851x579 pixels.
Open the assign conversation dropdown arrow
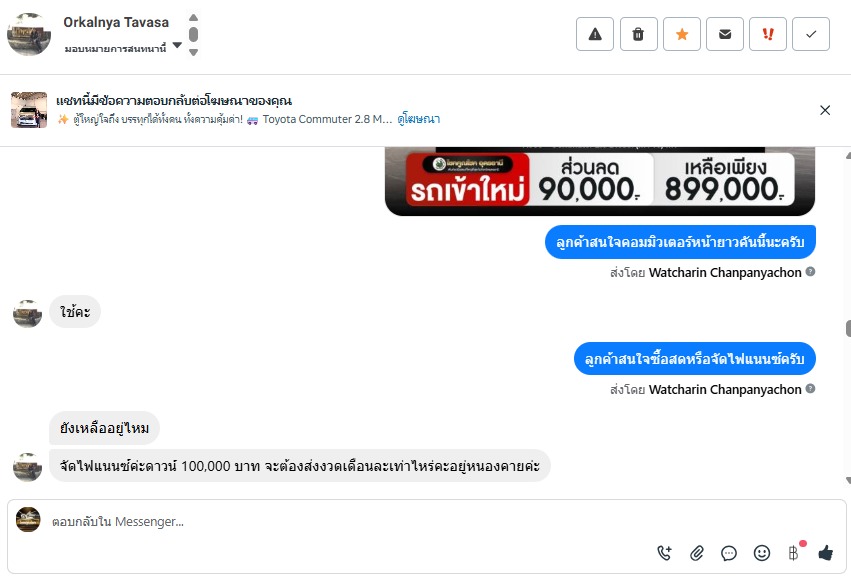(177, 45)
